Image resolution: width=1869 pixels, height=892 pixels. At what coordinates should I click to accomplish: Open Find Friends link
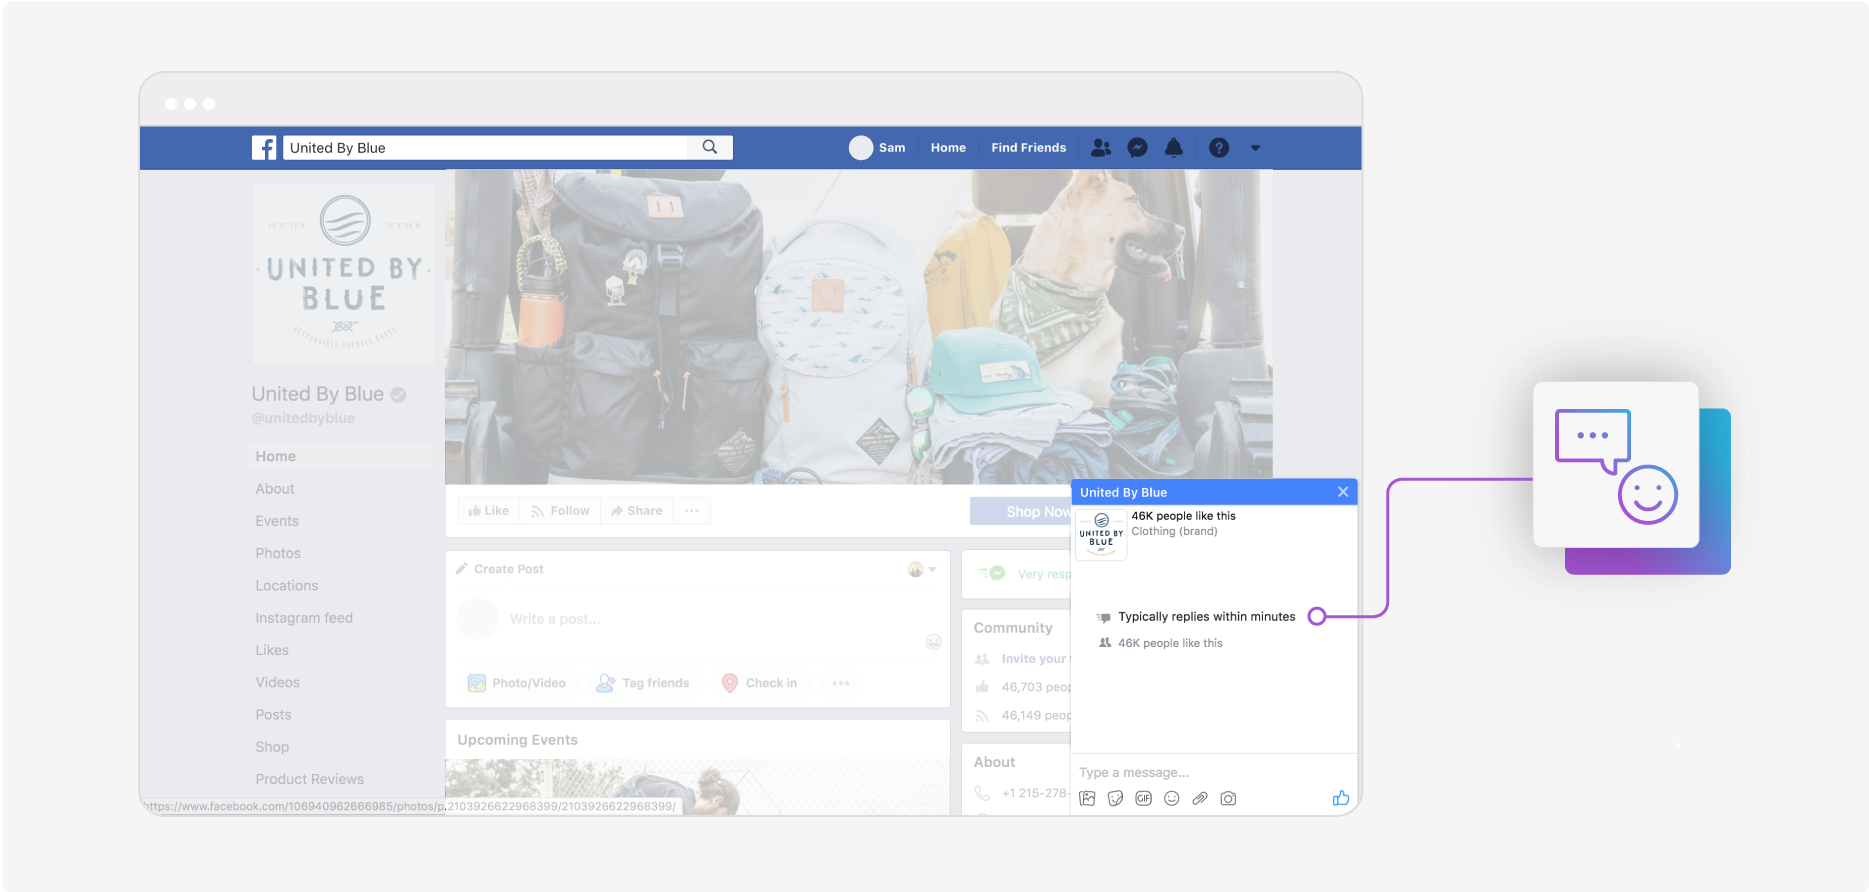(1029, 148)
